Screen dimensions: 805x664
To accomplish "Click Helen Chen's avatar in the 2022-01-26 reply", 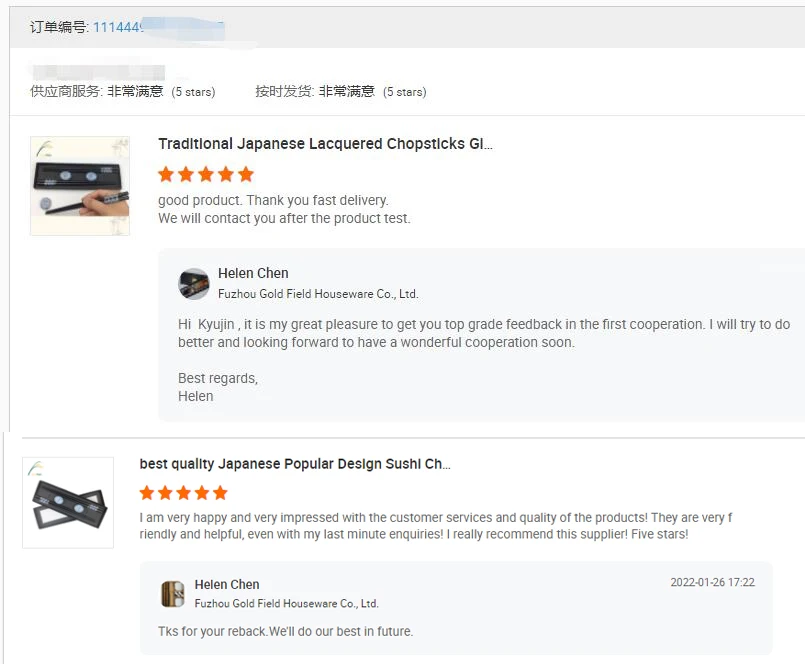I will coord(173,594).
